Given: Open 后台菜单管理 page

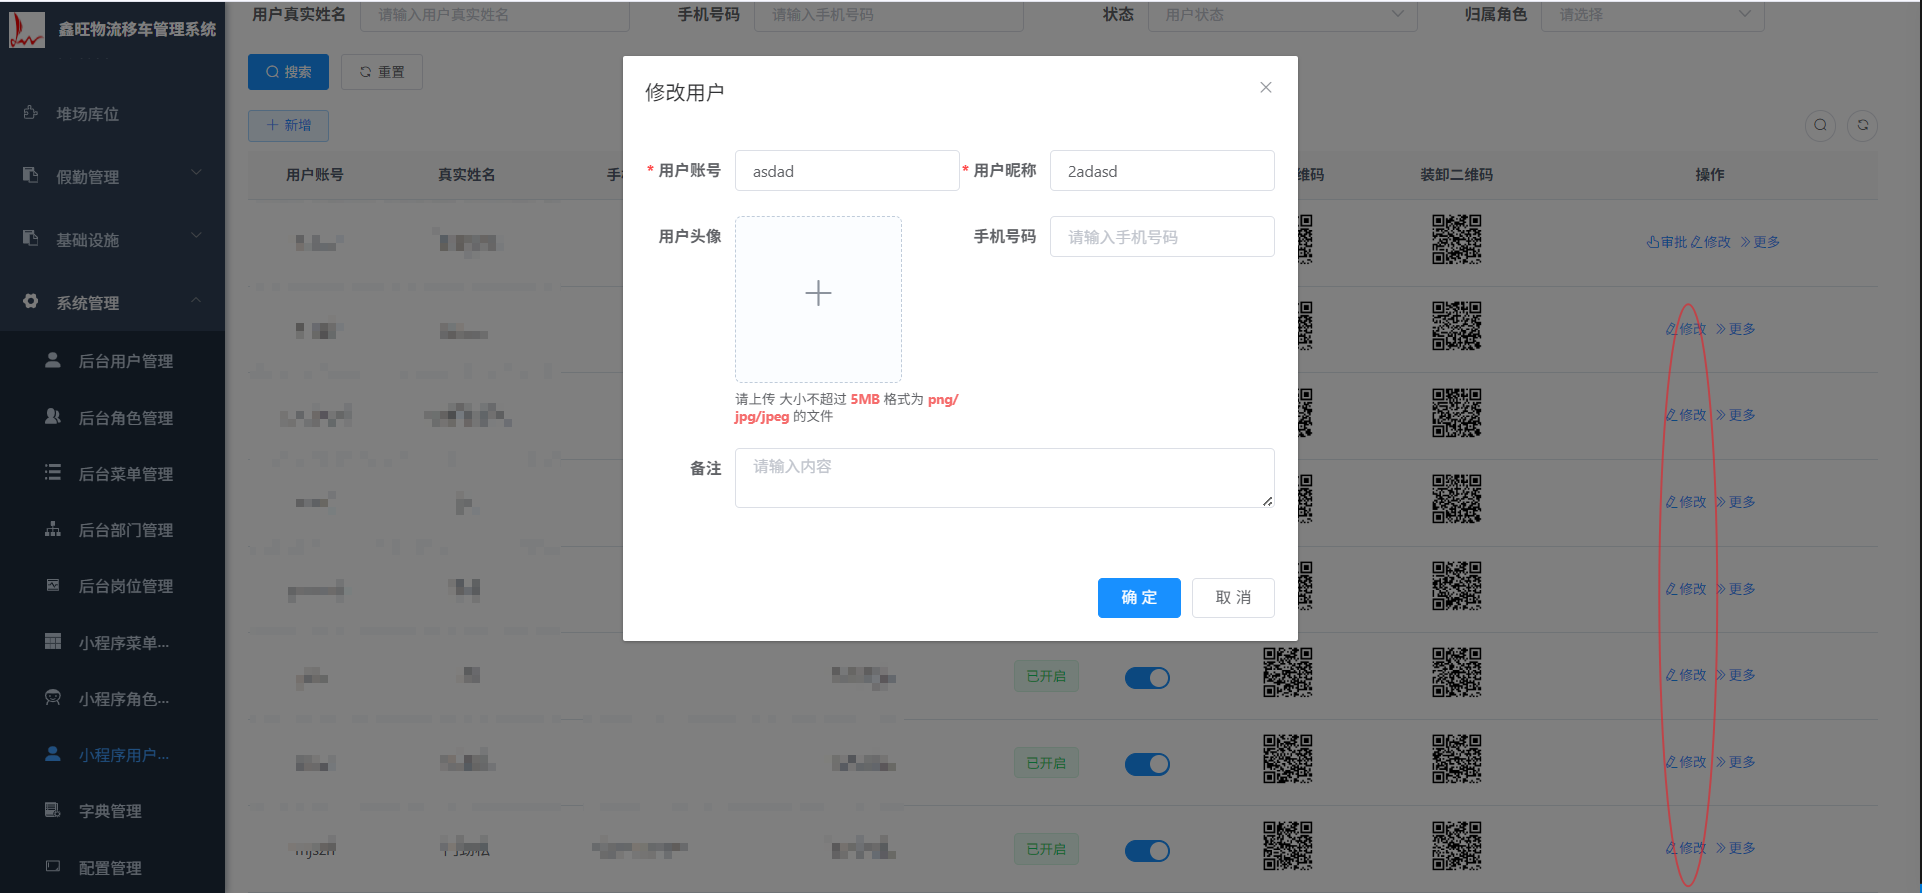Looking at the screenshot, I should [x=112, y=474].
